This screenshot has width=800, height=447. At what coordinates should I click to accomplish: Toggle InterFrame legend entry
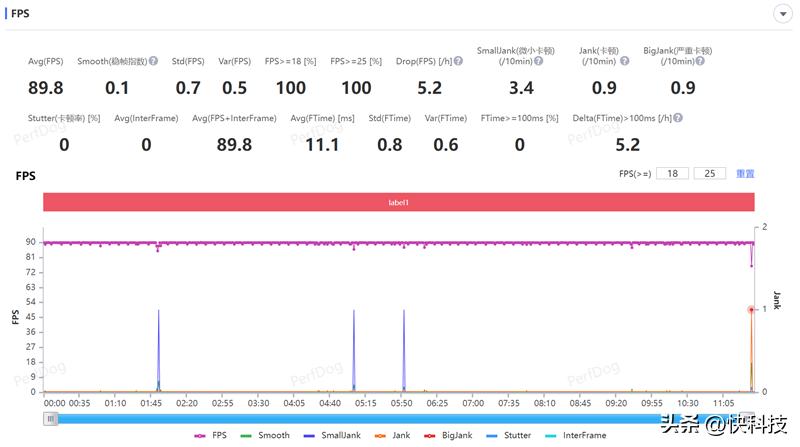576,435
